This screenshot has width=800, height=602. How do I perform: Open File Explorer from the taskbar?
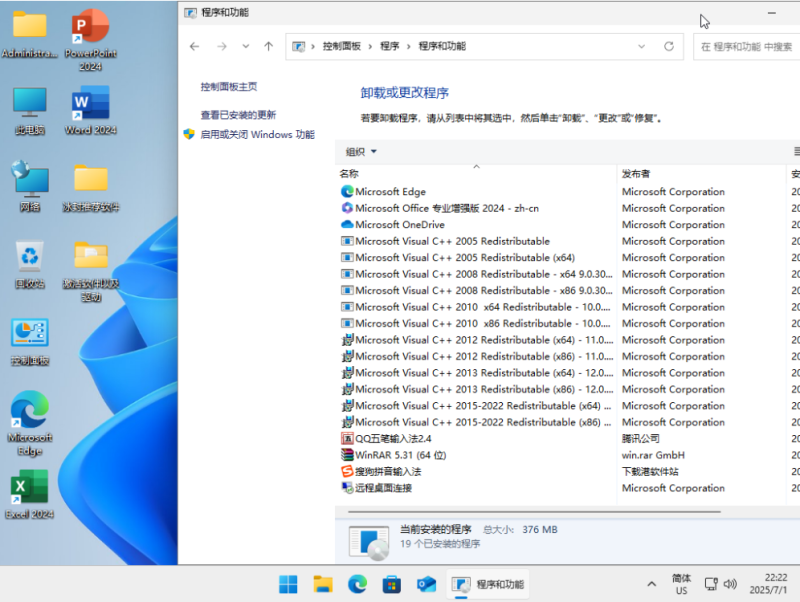tap(322, 583)
